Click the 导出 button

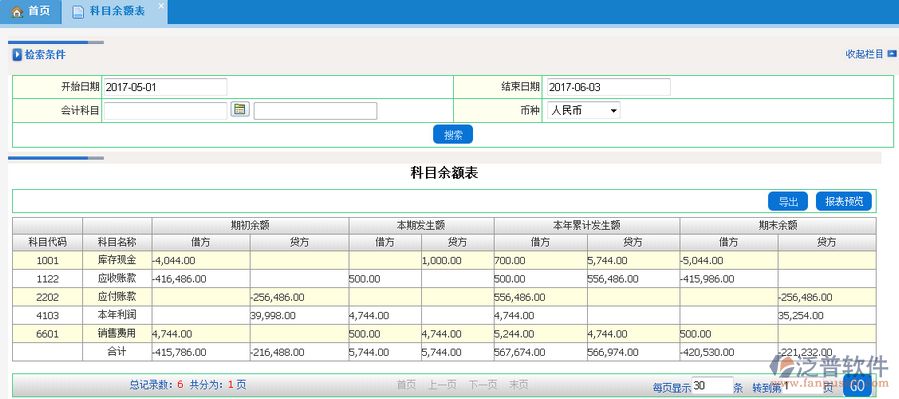coord(788,201)
